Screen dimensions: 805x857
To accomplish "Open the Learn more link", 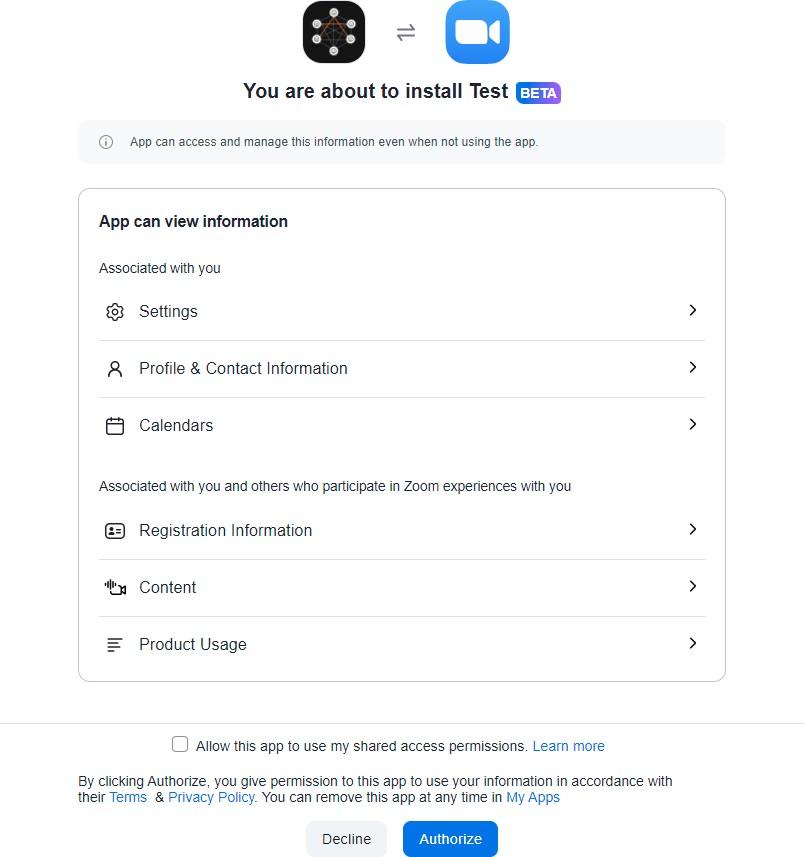I will coord(568,746).
